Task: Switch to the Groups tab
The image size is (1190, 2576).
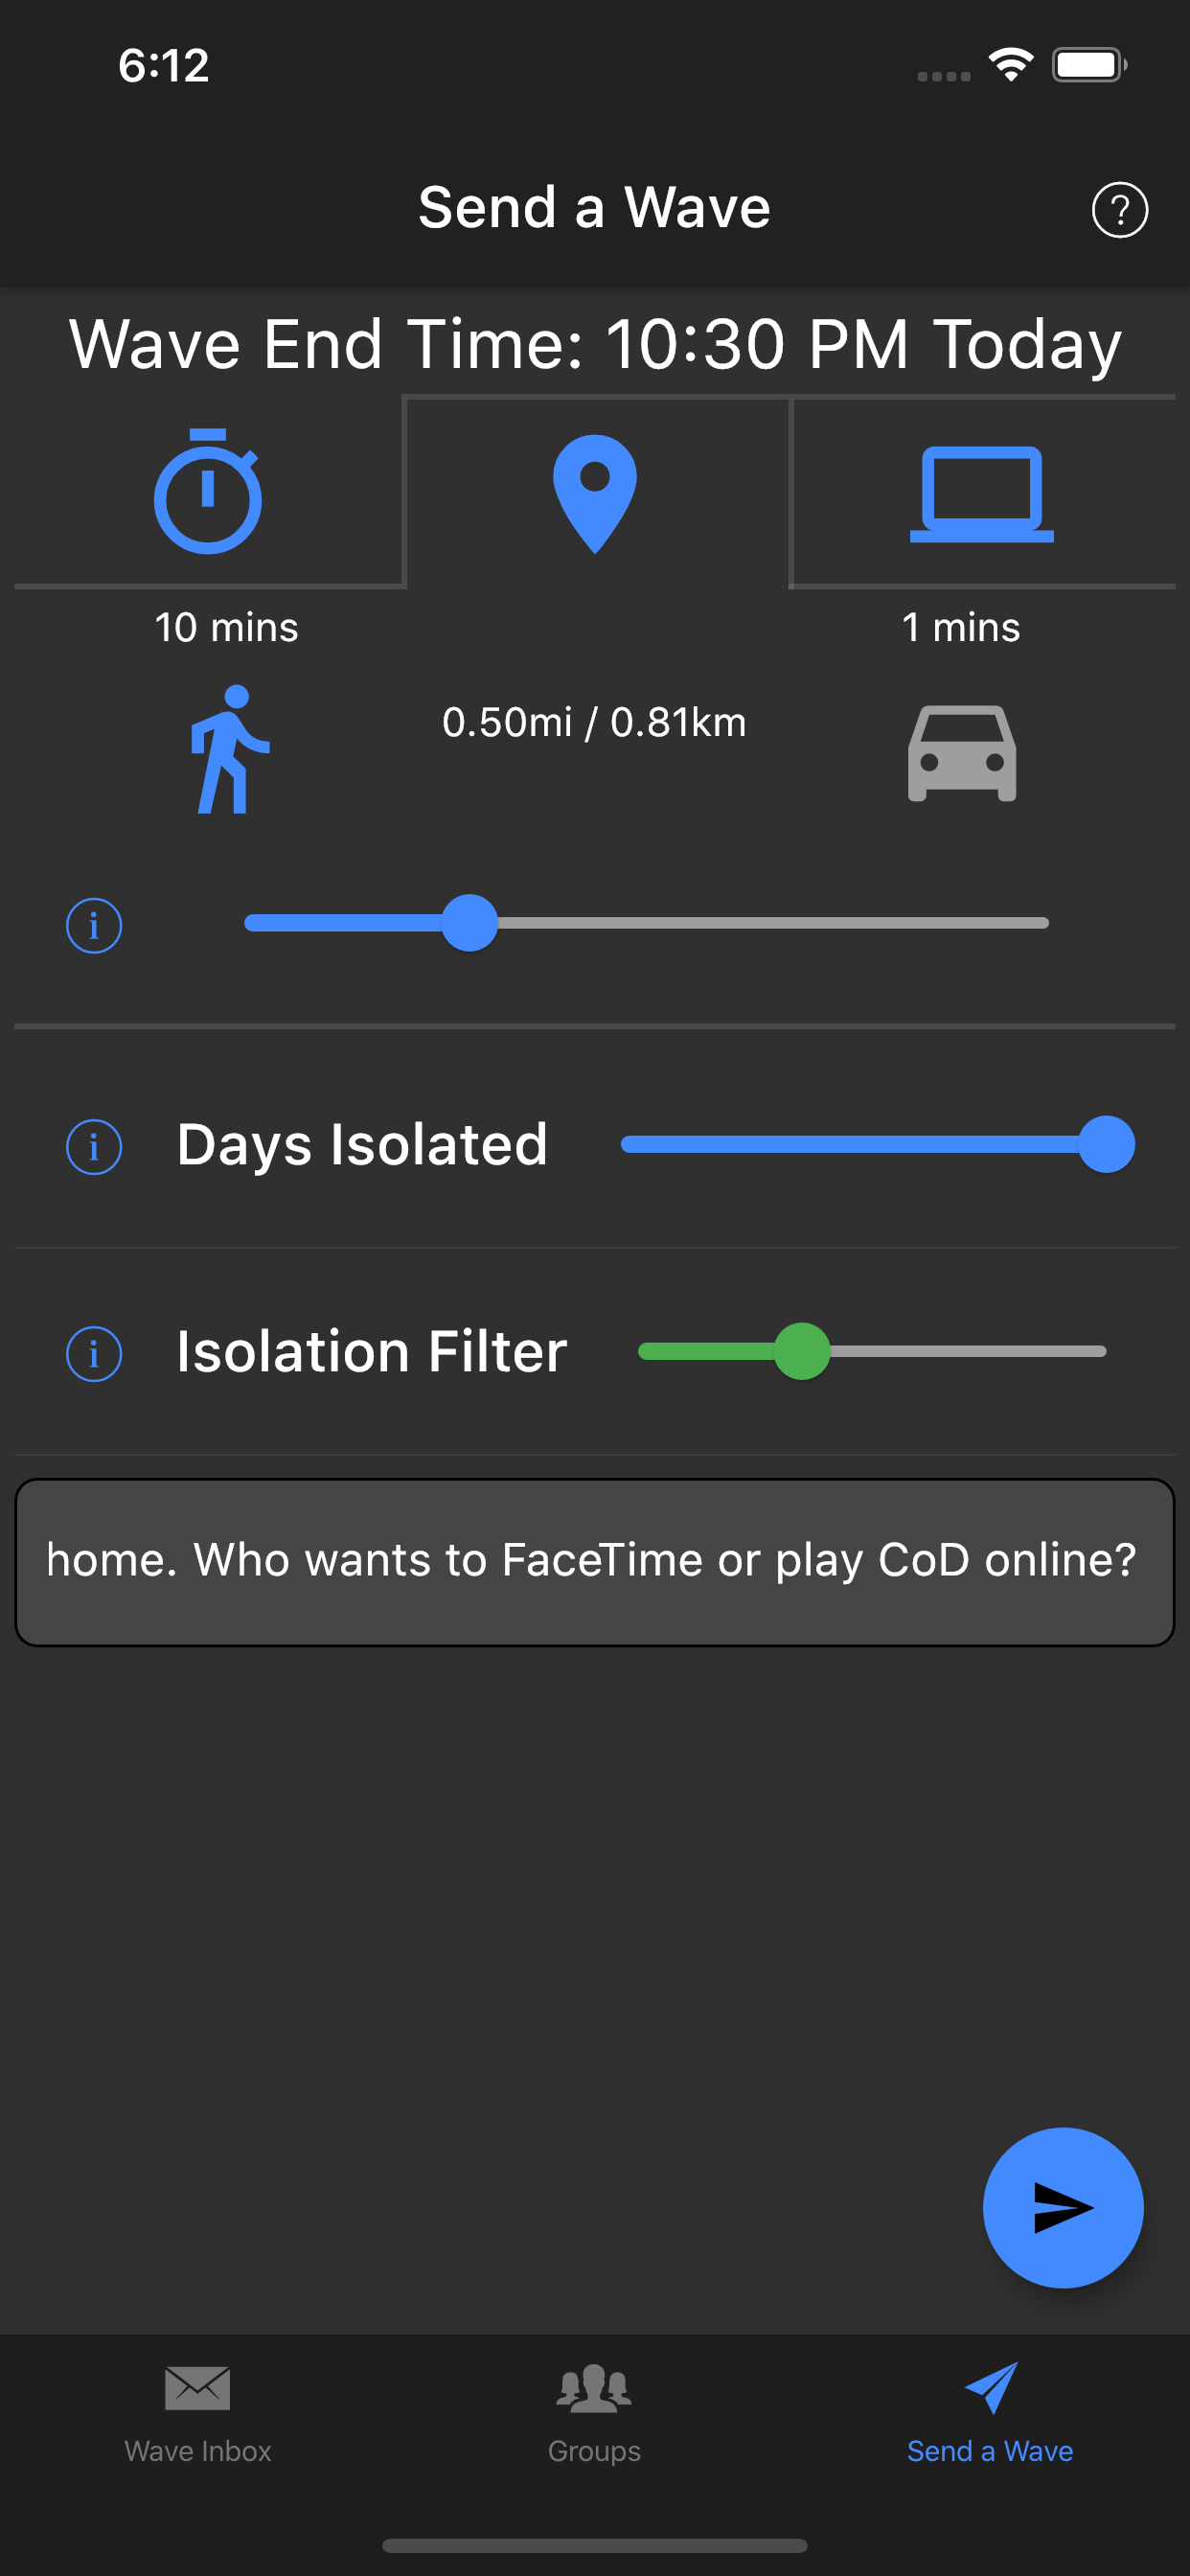Action: (x=594, y=2412)
